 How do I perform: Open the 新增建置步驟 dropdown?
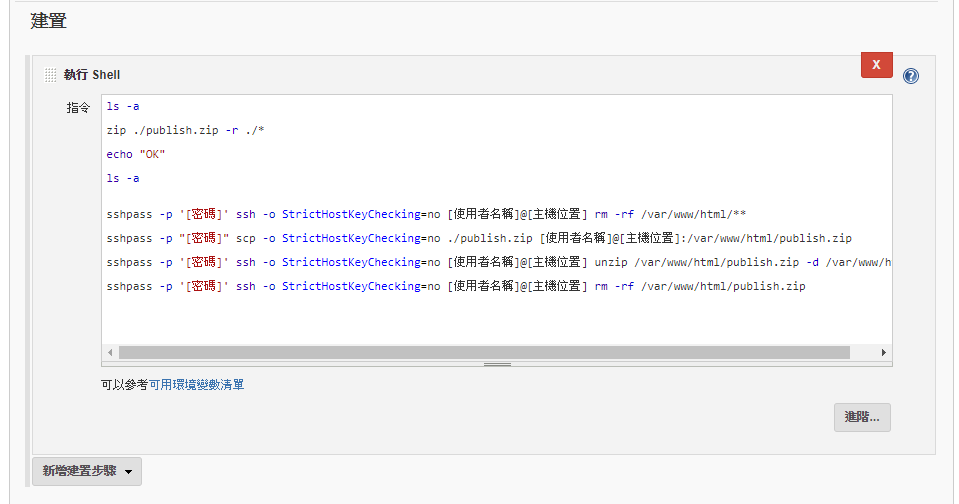point(87,471)
